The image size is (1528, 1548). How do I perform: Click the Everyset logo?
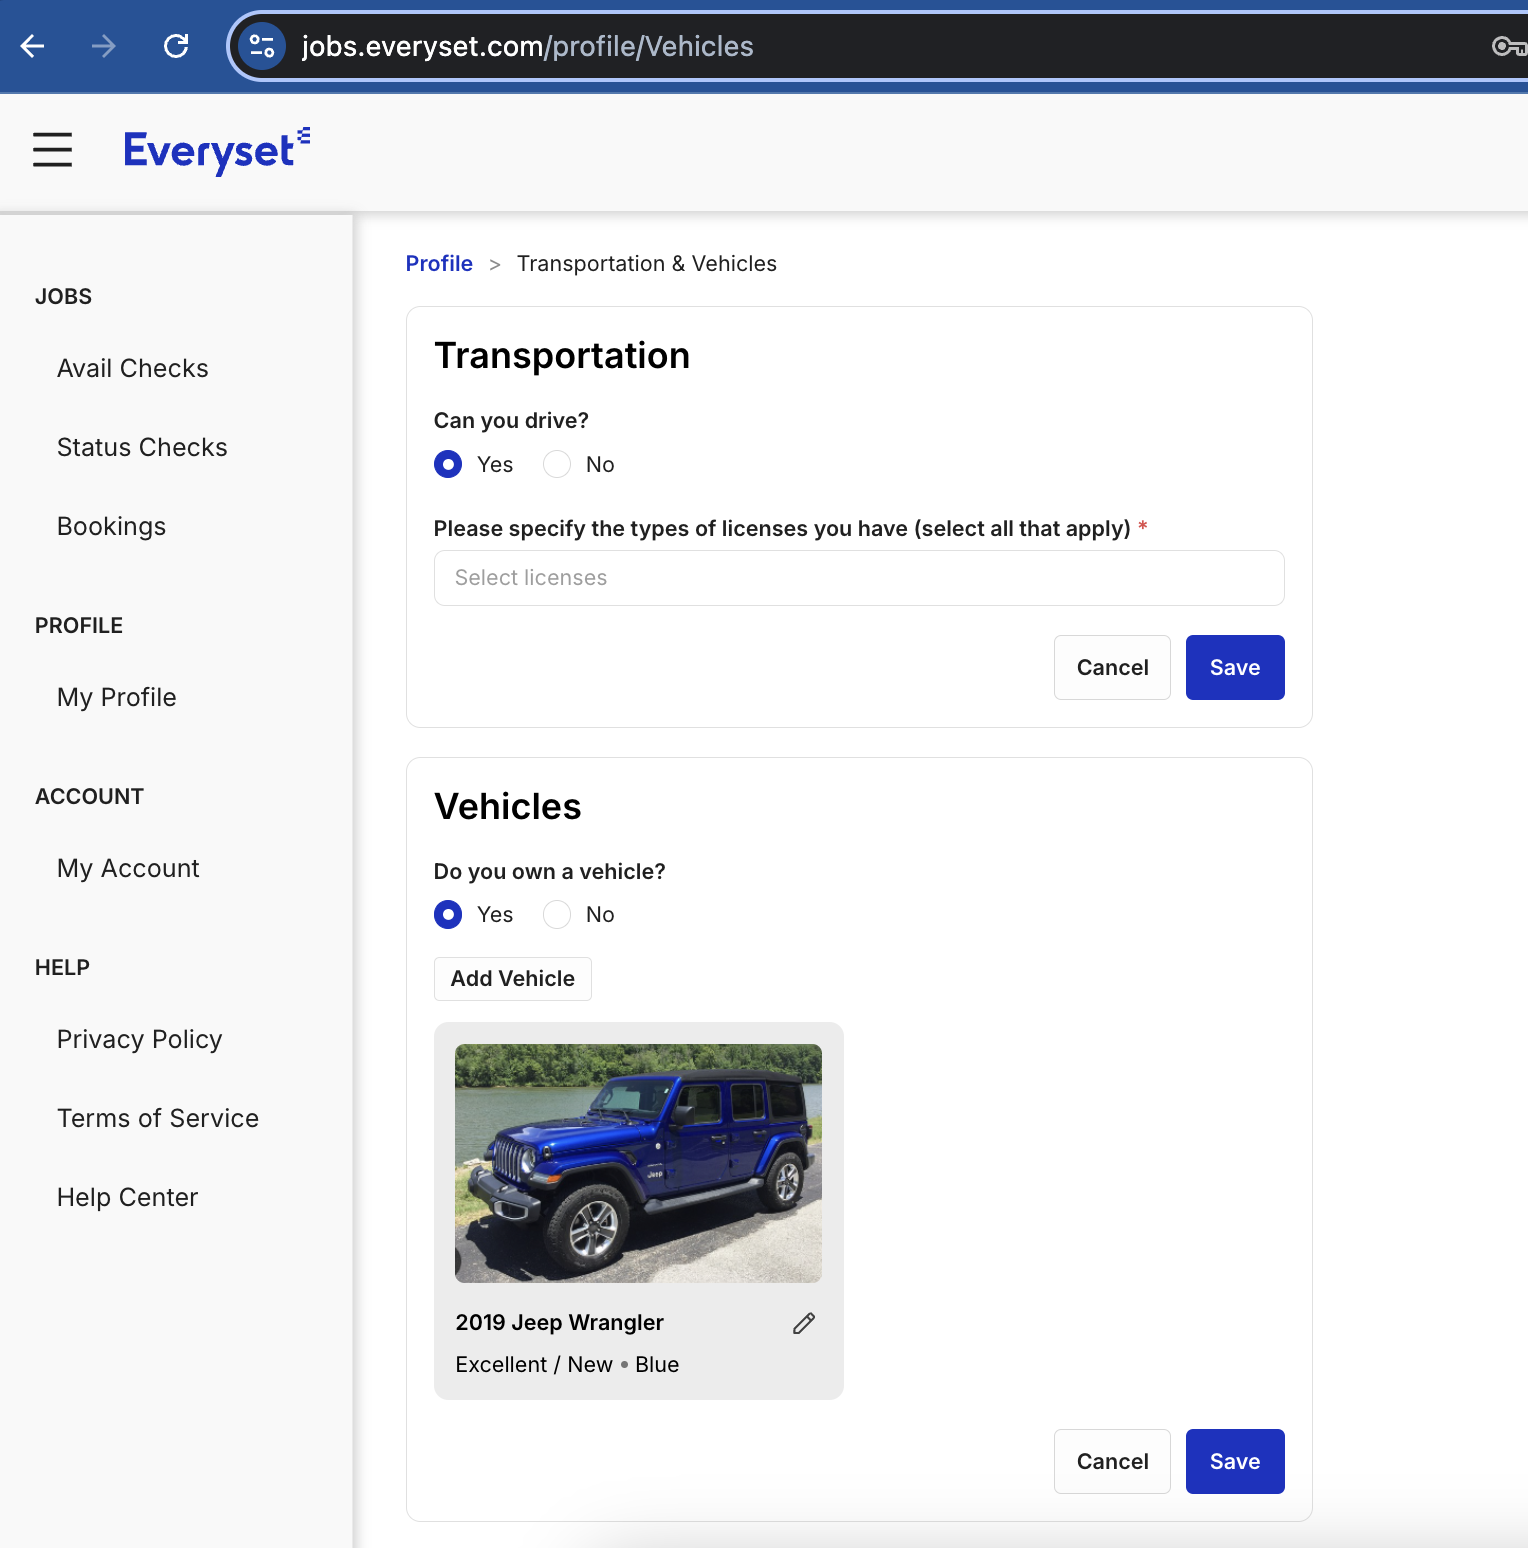[217, 150]
